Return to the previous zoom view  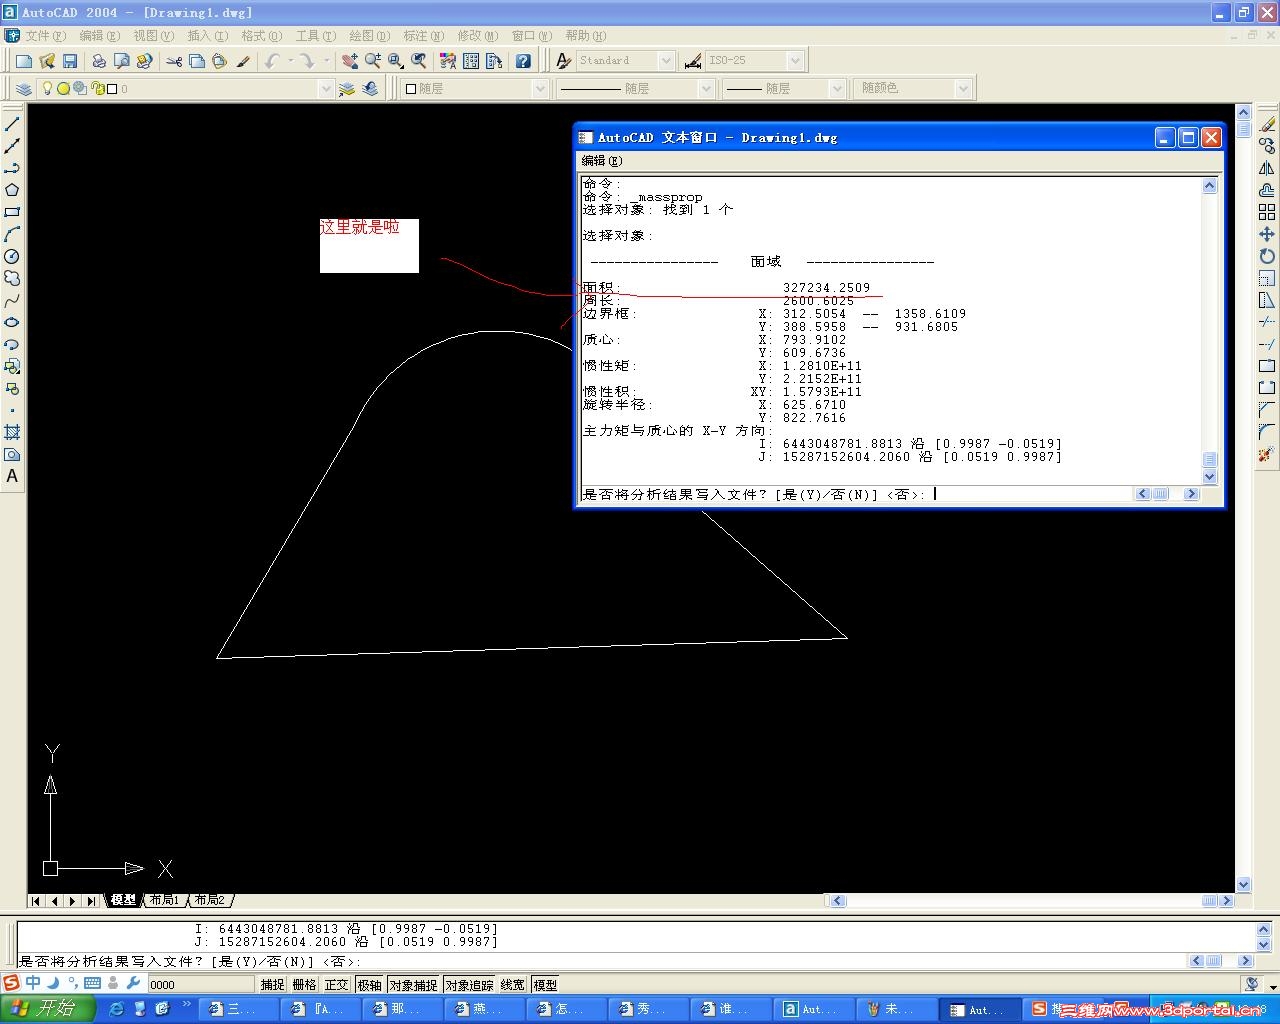click(x=419, y=61)
